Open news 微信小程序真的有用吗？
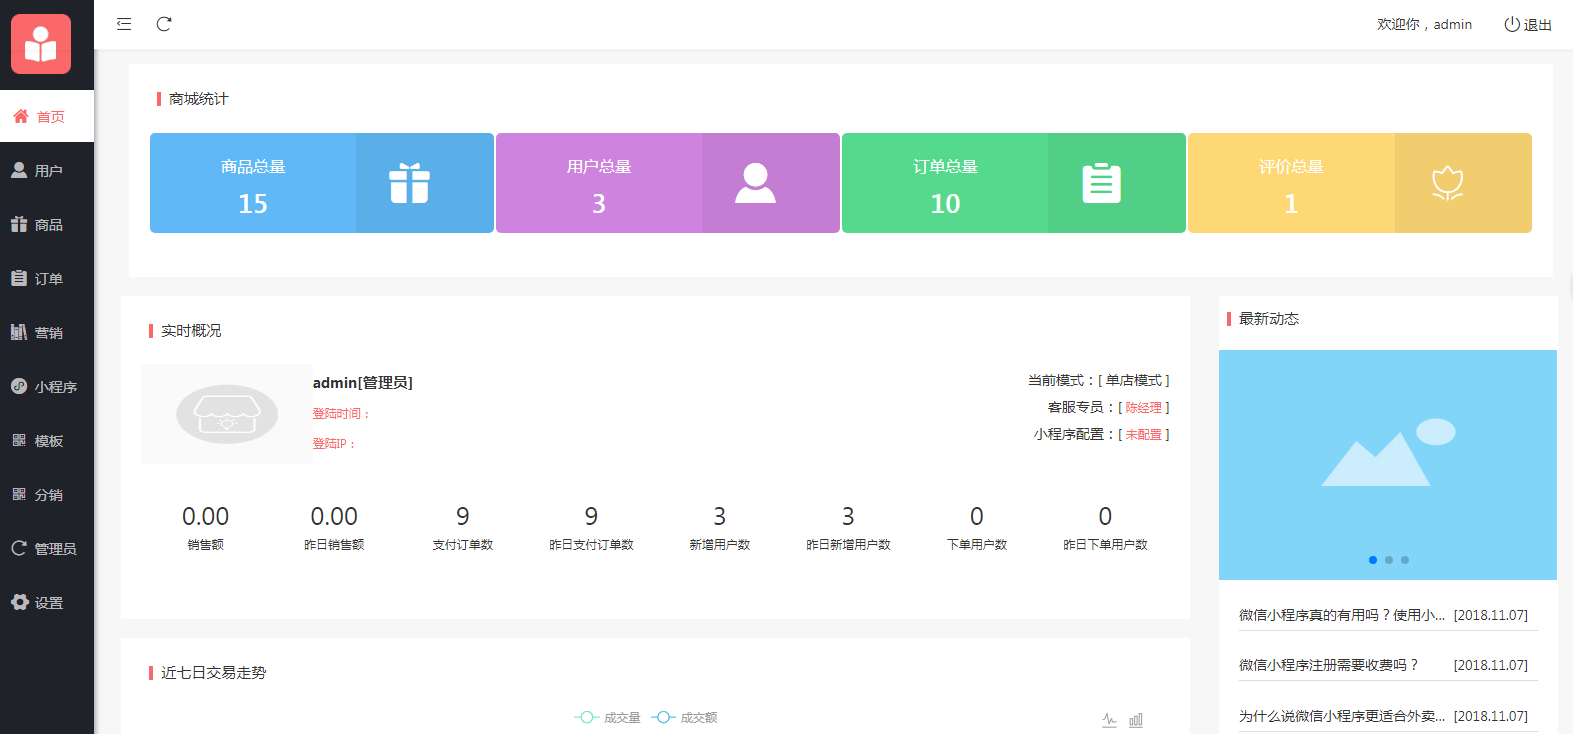Screen dimensions: 1573x734 click(1342, 615)
